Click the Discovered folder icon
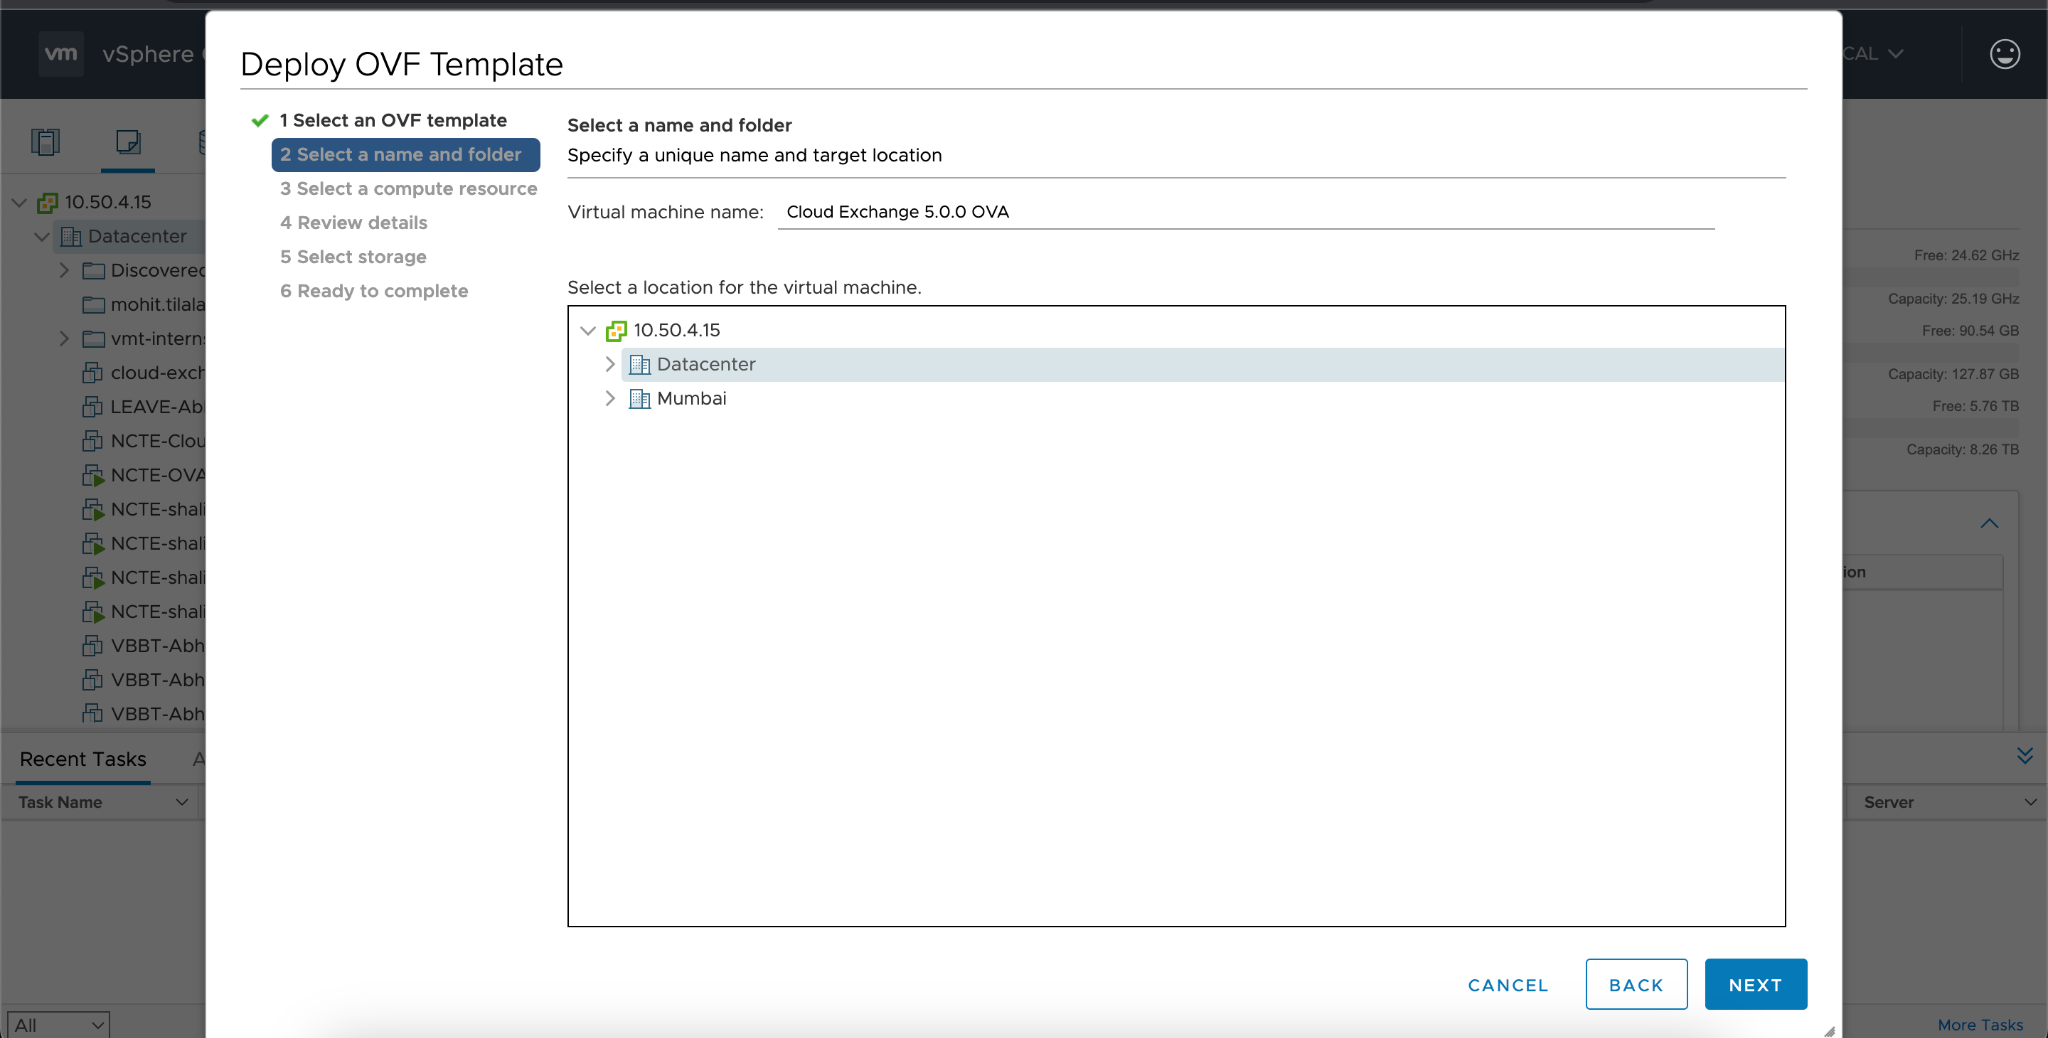 click(x=94, y=270)
